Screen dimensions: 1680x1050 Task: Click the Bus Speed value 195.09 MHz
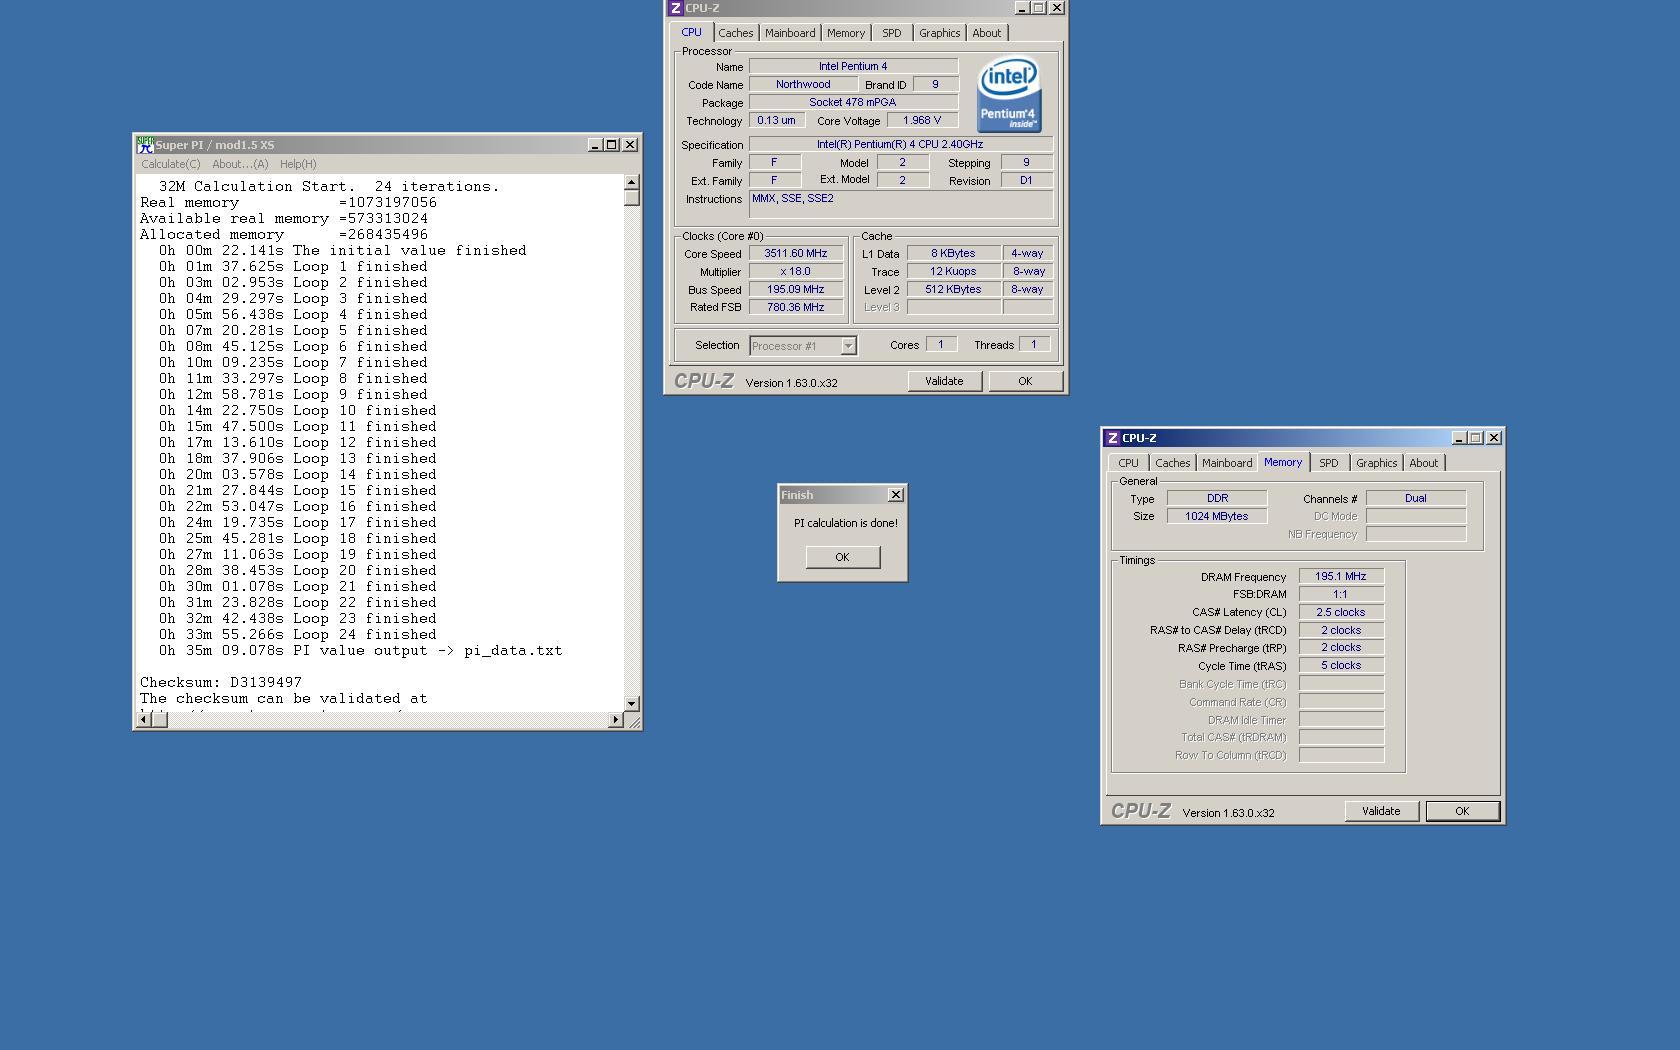[x=796, y=290]
